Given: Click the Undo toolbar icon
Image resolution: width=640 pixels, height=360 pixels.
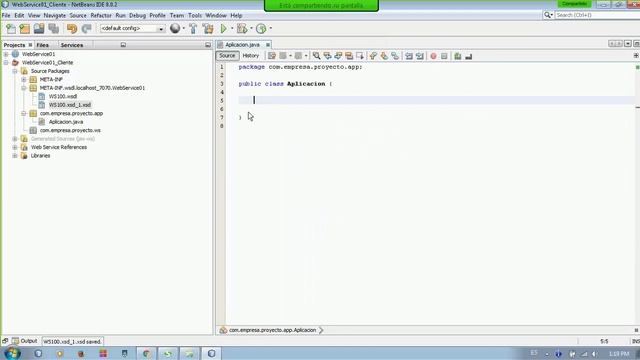Looking at the screenshot, I should point(72,29).
